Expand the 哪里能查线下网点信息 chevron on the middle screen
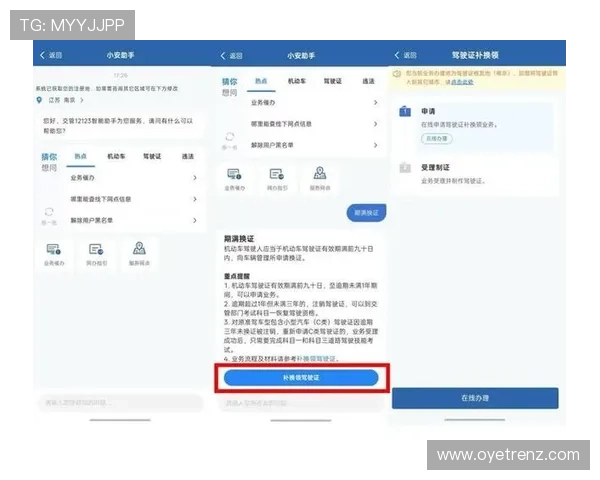 click(375, 124)
